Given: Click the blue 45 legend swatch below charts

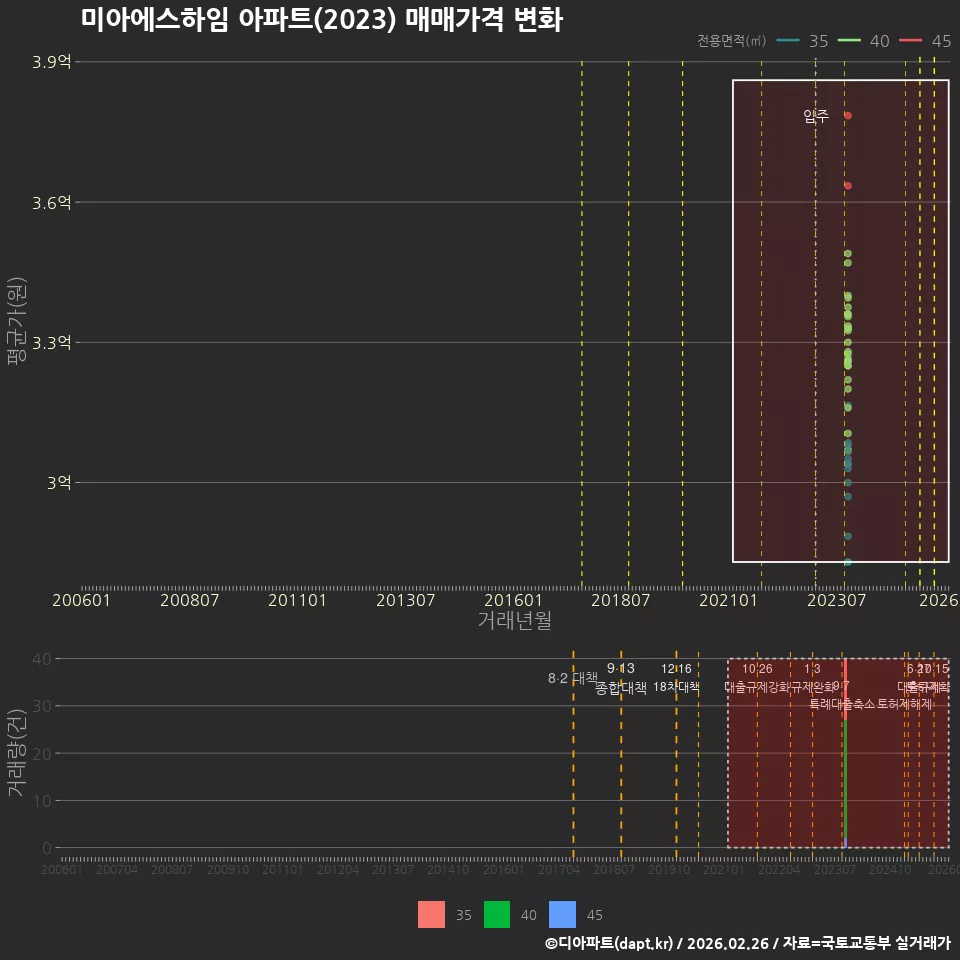Looking at the screenshot, I should tap(562, 914).
